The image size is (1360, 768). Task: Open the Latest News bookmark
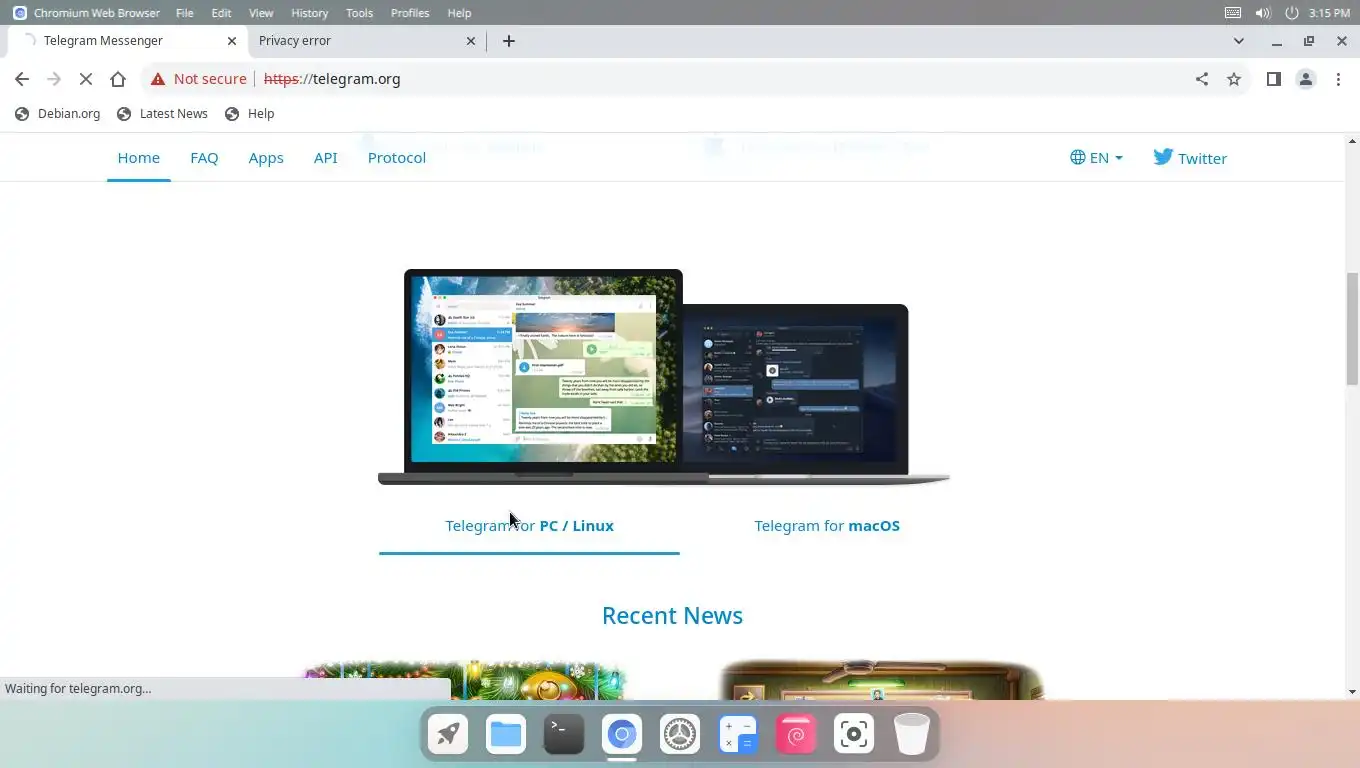[162, 114]
